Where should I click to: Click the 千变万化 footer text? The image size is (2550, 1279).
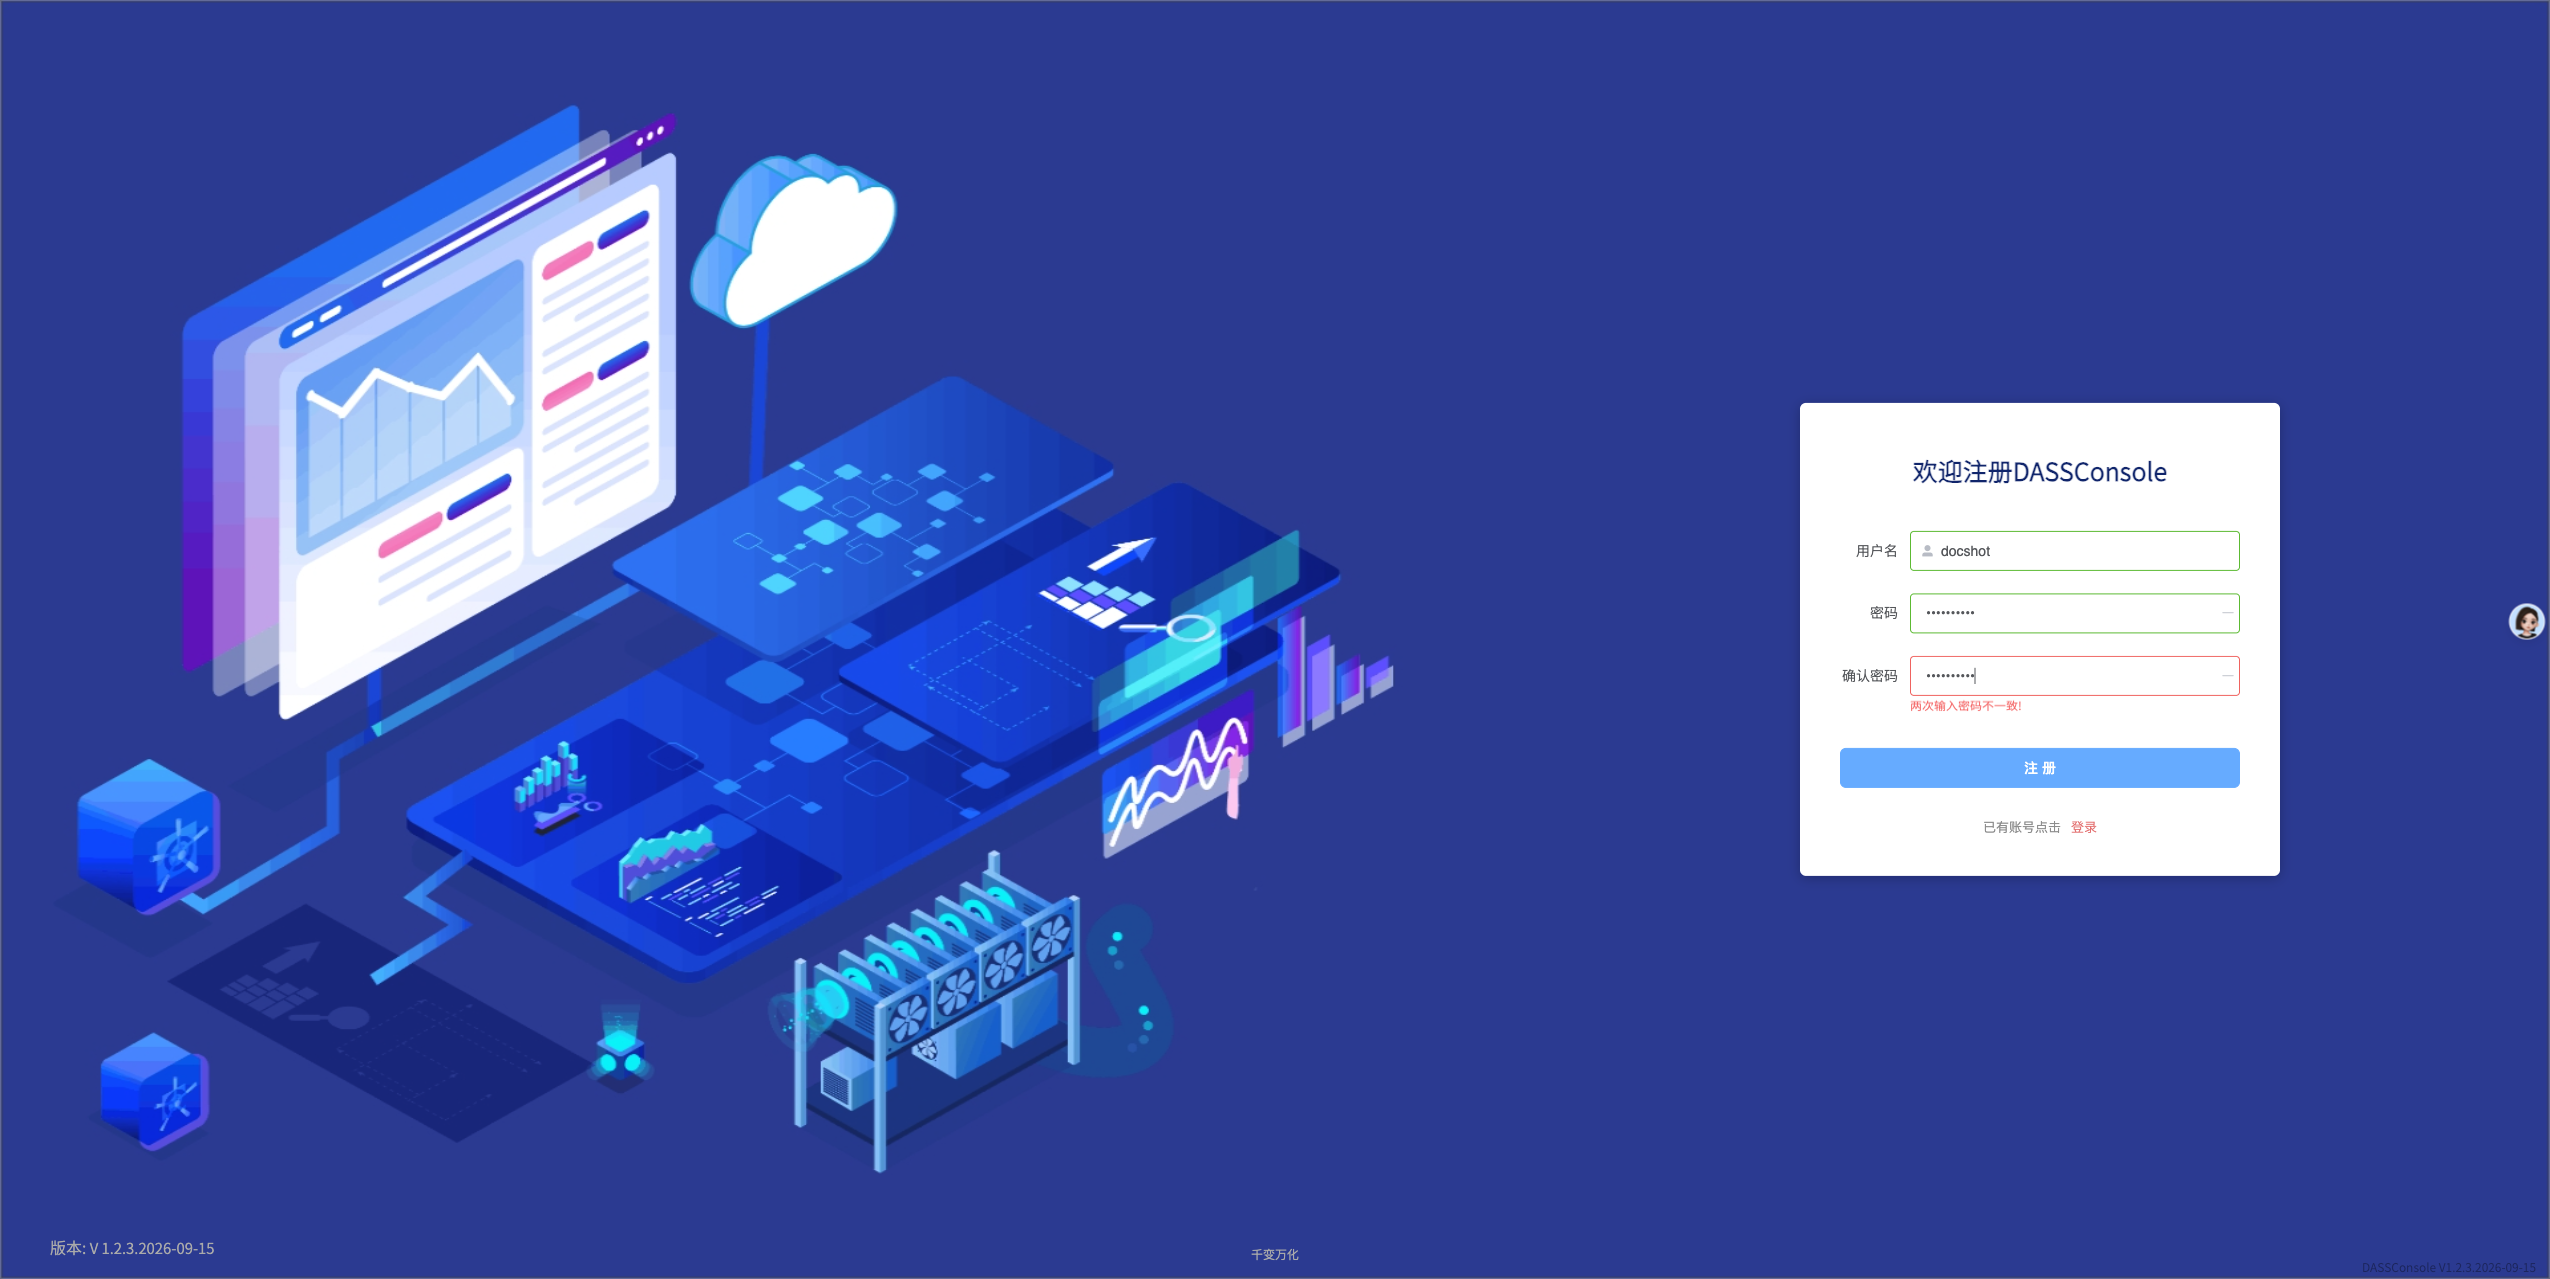(x=1274, y=1254)
